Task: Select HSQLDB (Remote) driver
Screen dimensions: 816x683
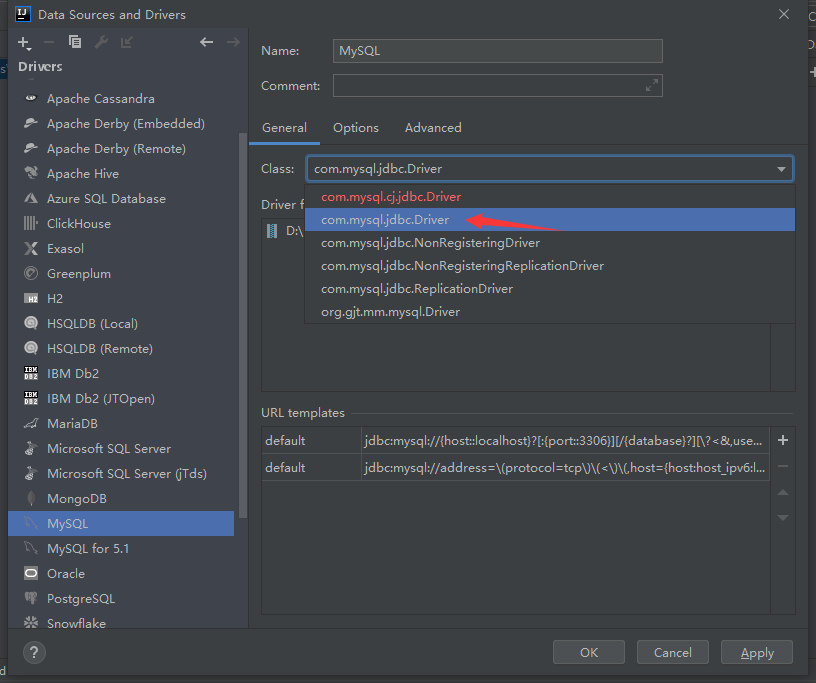Action: point(121,348)
